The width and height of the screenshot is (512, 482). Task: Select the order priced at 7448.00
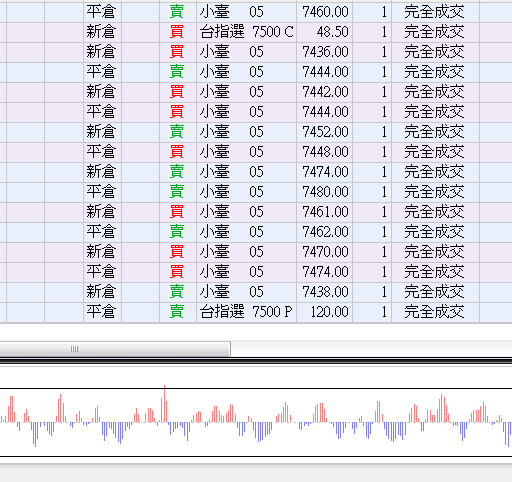pos(256,152)
